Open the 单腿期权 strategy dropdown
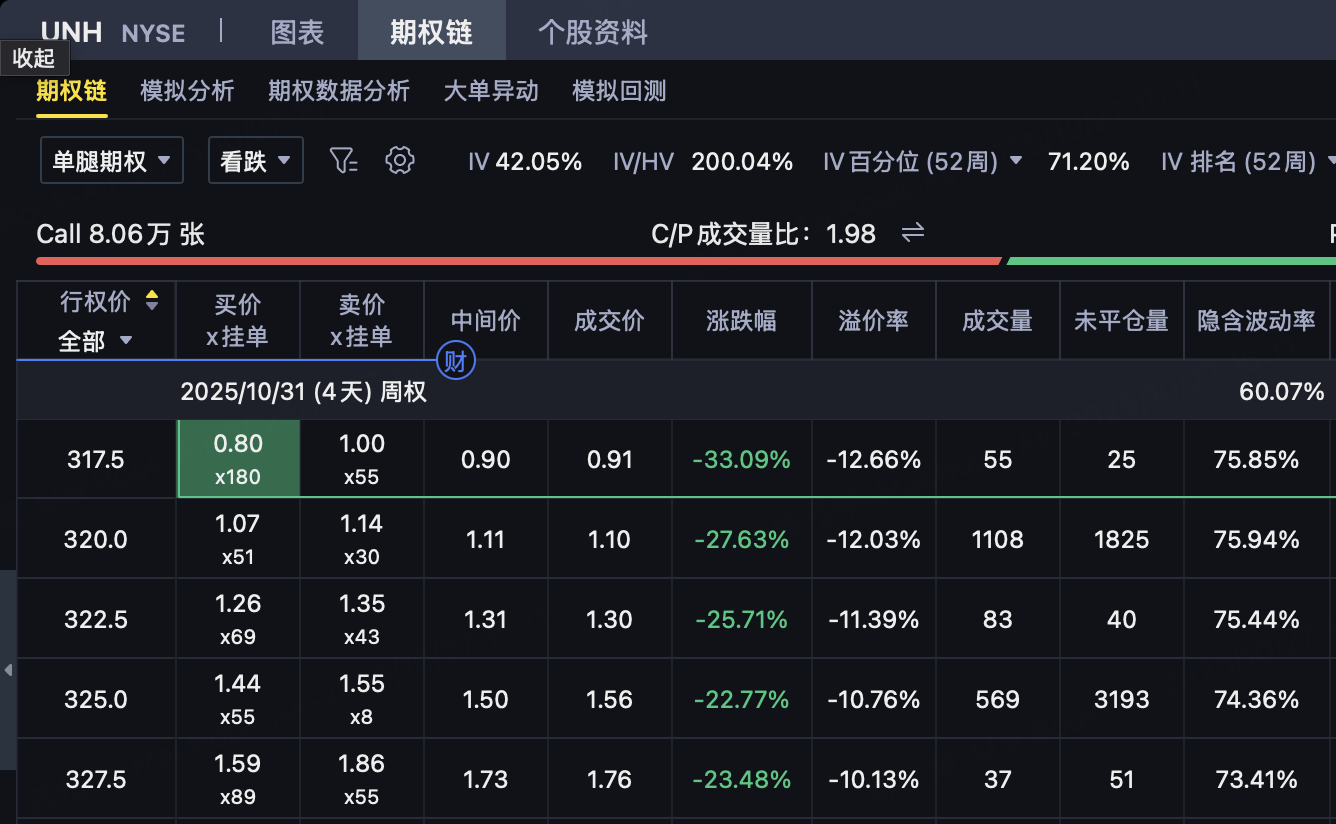The height and width of the screenshot is (824, 1336). 112,160
